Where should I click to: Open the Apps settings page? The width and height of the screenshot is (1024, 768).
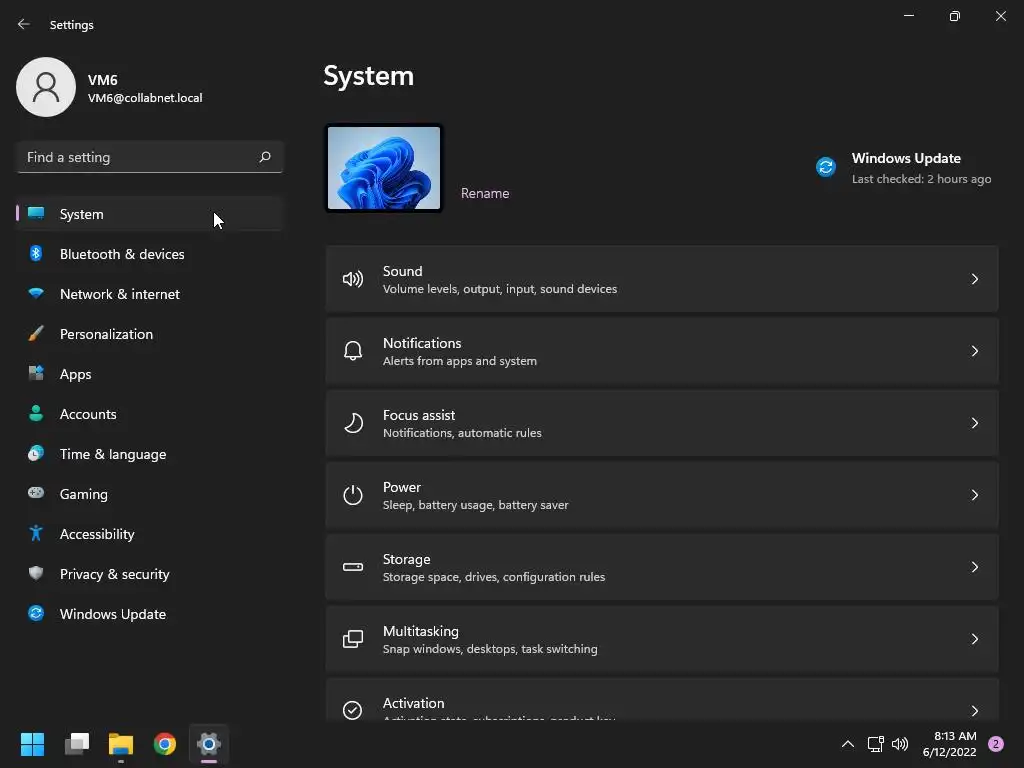point(150,374)
